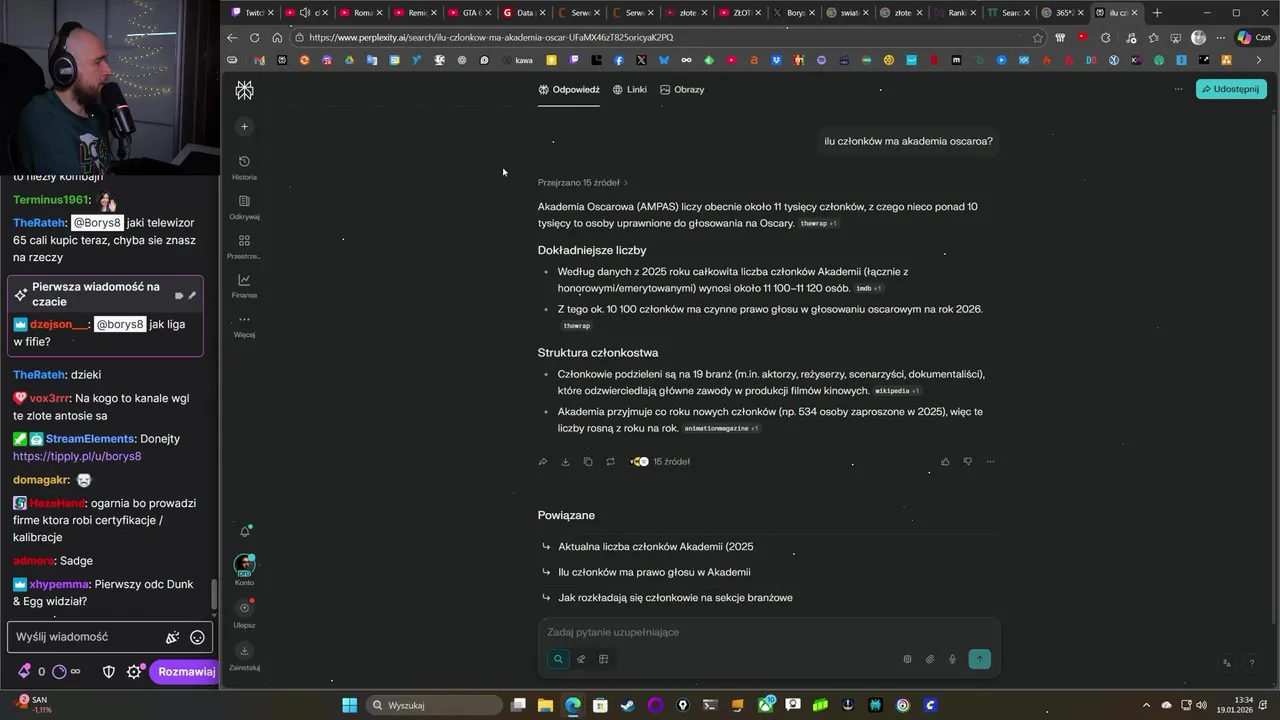Click the Zainstaluj install icon
The width and height of the screenshot is (1280, 720).
coord(244,651)
